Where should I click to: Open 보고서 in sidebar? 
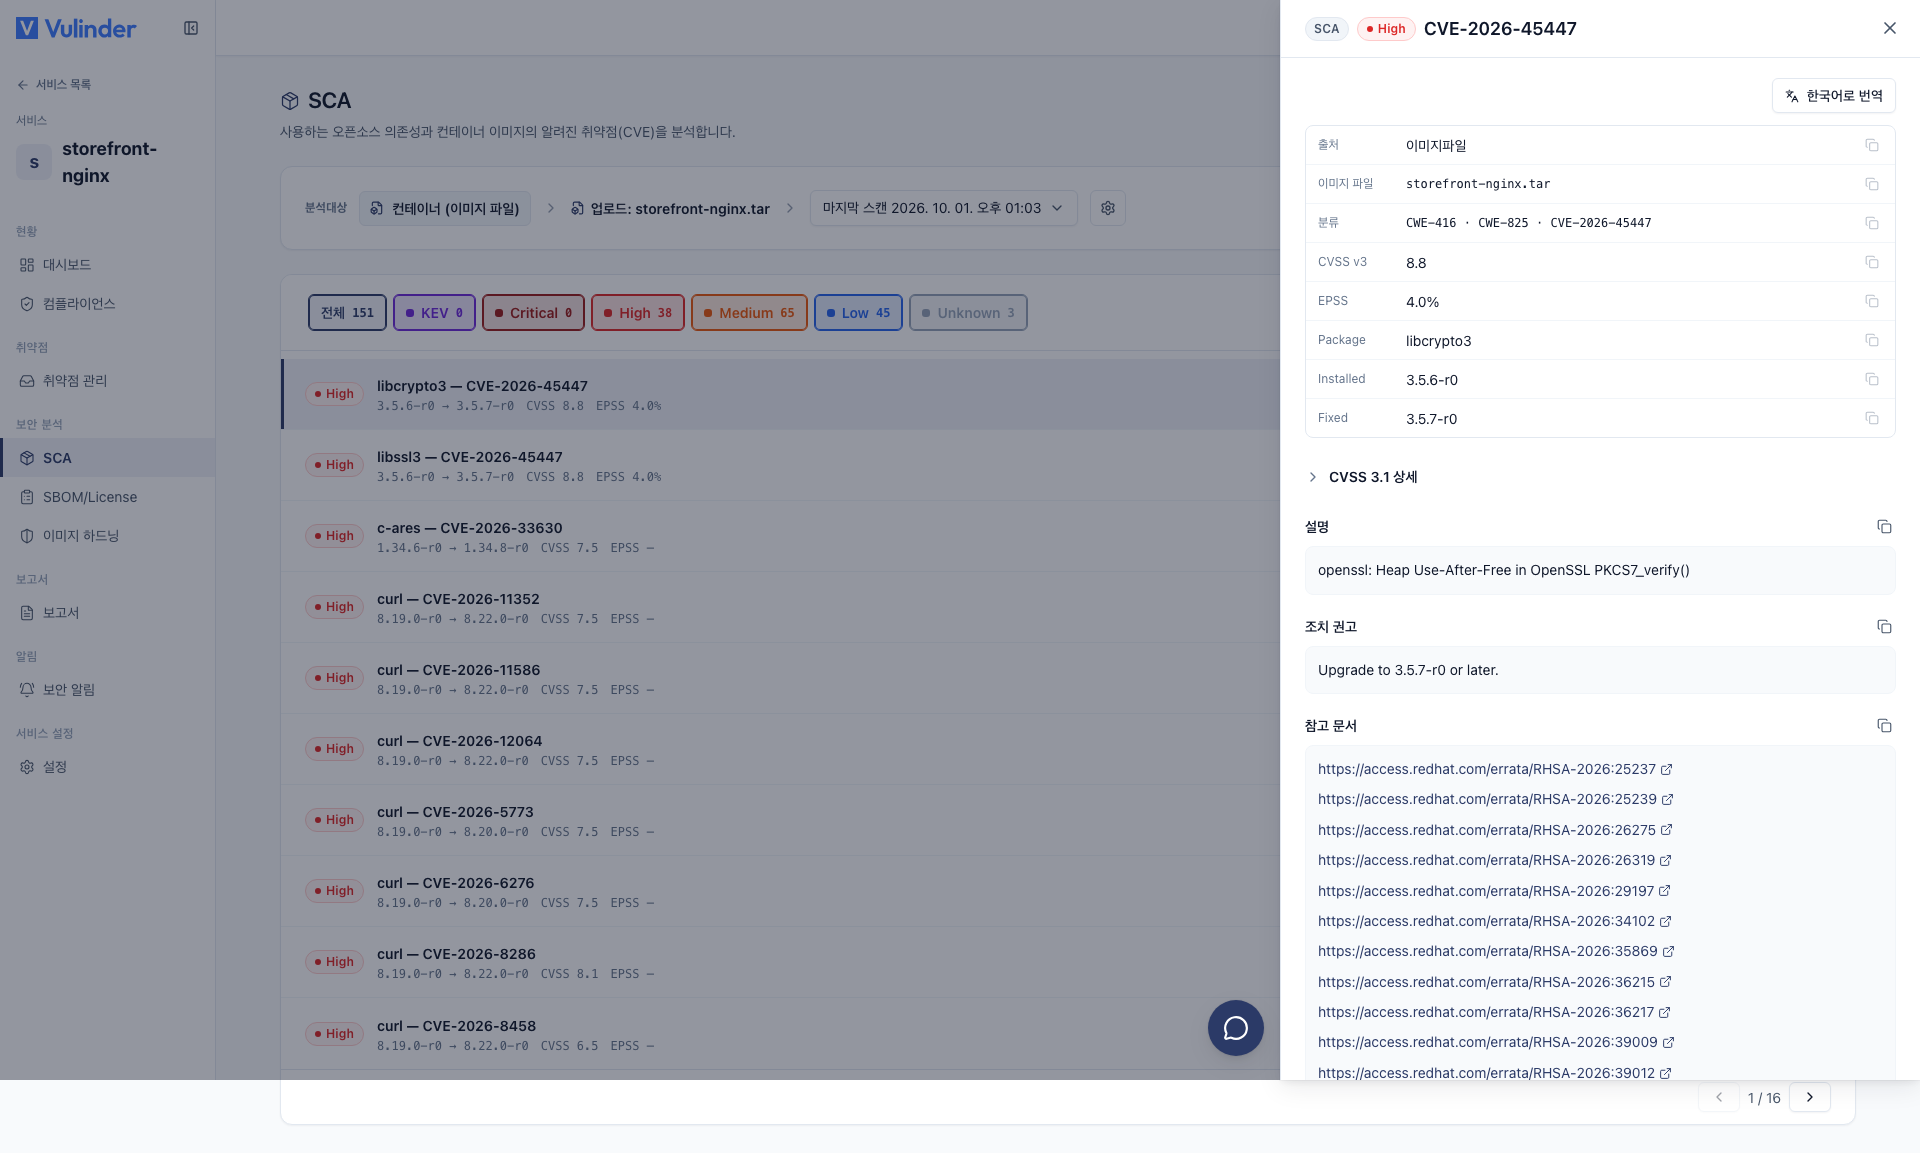107,613
